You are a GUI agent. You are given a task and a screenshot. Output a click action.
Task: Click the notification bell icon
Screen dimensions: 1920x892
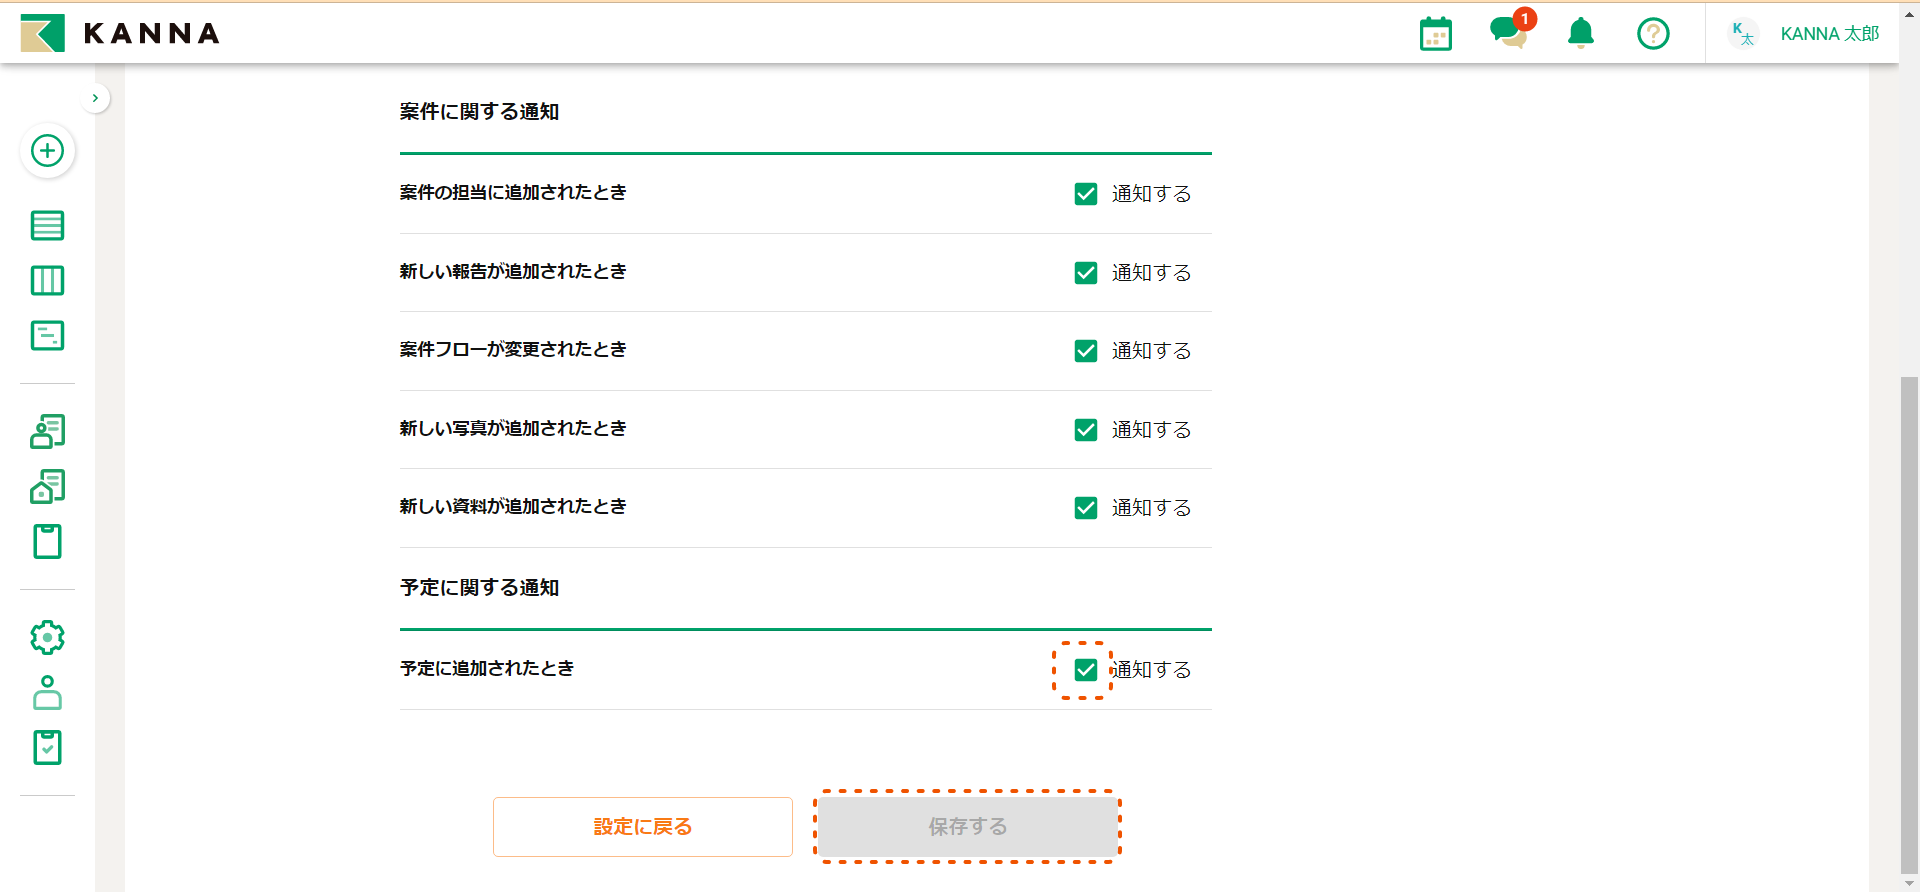[1580, 34]
